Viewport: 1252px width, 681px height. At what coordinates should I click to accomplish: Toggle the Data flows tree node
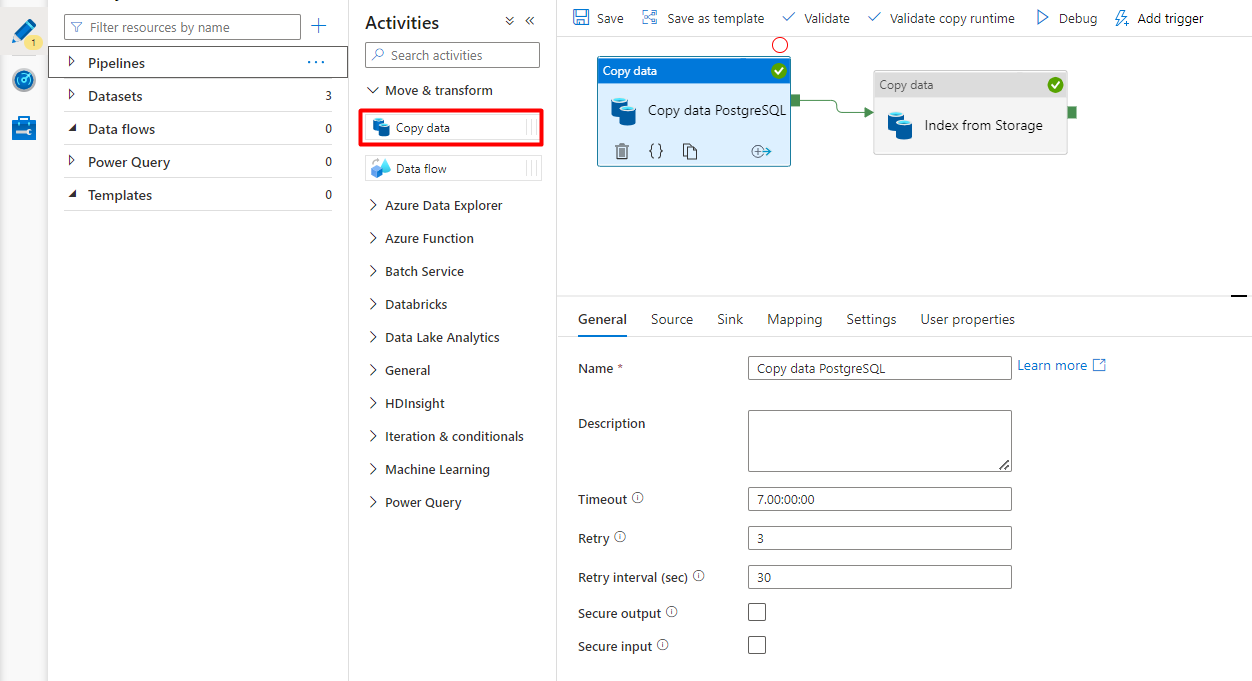pyautogui.click(x=71, y=128)
